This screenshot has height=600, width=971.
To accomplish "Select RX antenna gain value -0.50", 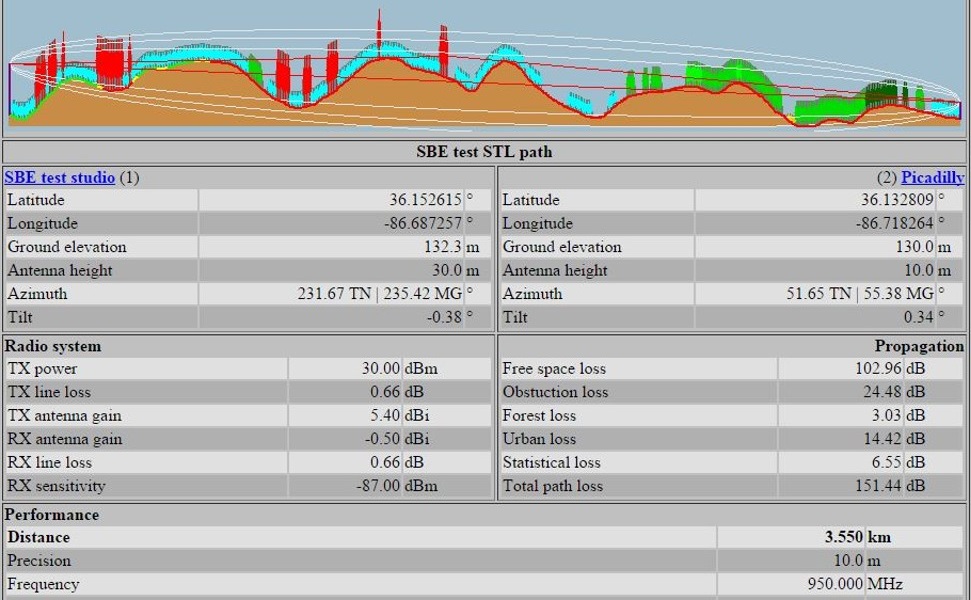I will point(383,439).
